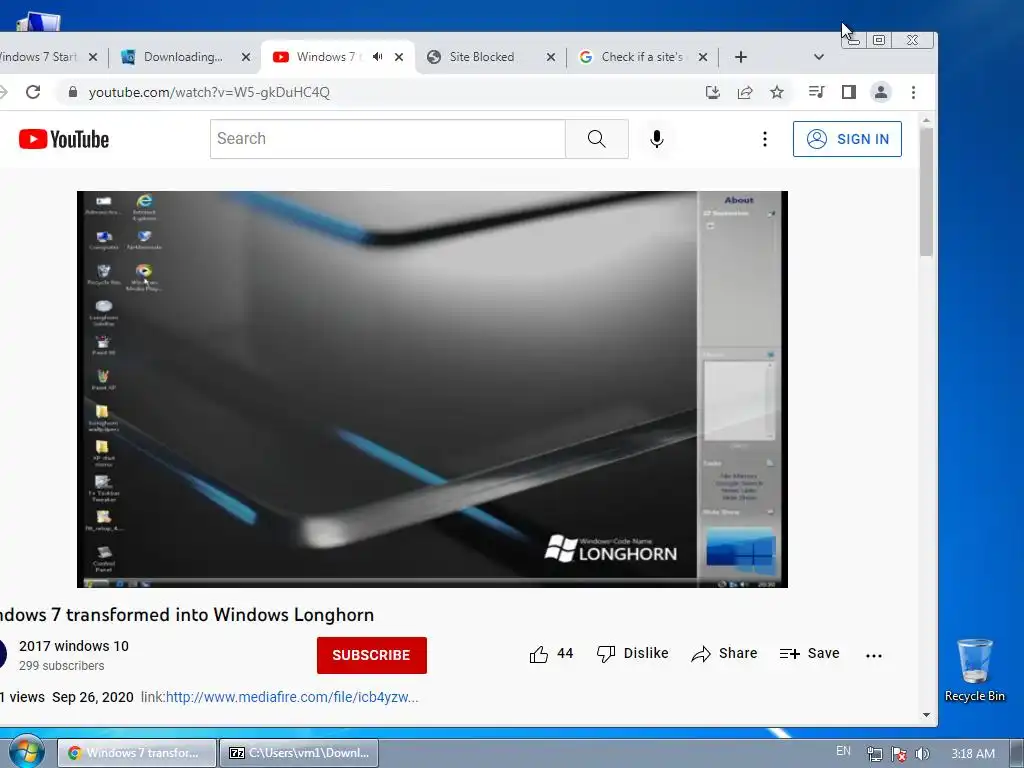Bookmark this page with the star icon
This screenshot has height=768, width=1024.
(776, 92)
